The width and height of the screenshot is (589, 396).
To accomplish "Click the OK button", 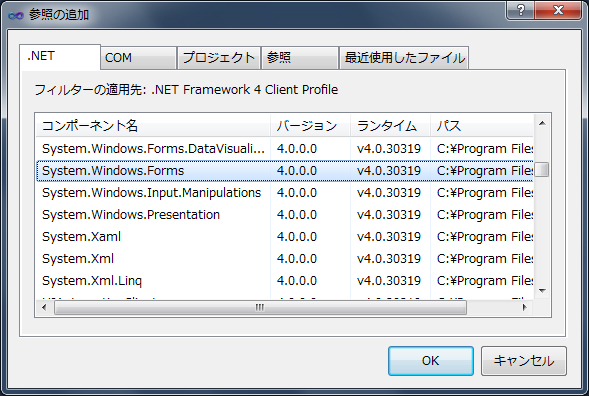I will pyautogui.click(x=431, y=361).
